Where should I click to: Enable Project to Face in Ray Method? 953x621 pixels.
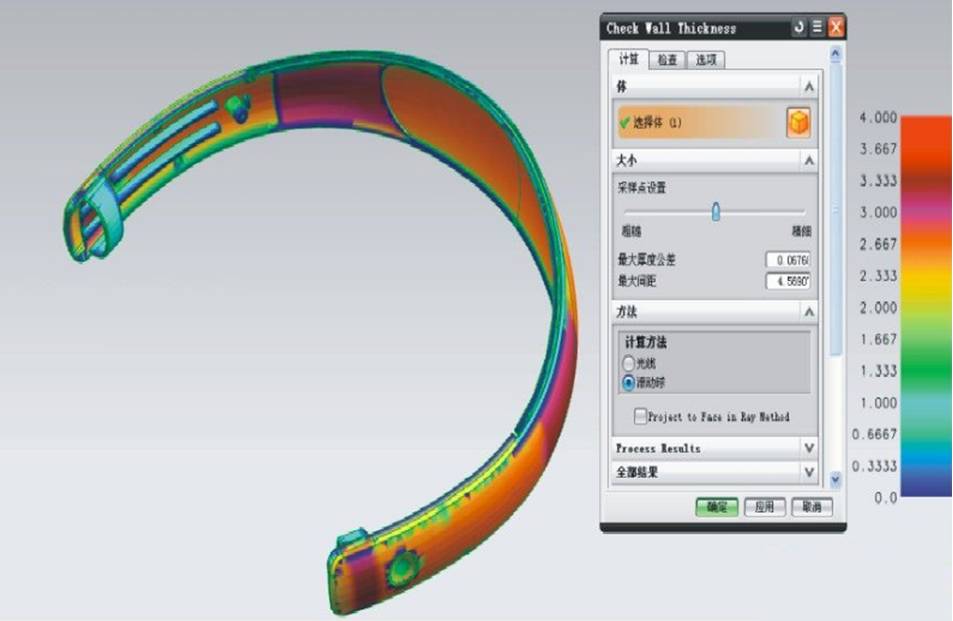click(x=640, y=416)
